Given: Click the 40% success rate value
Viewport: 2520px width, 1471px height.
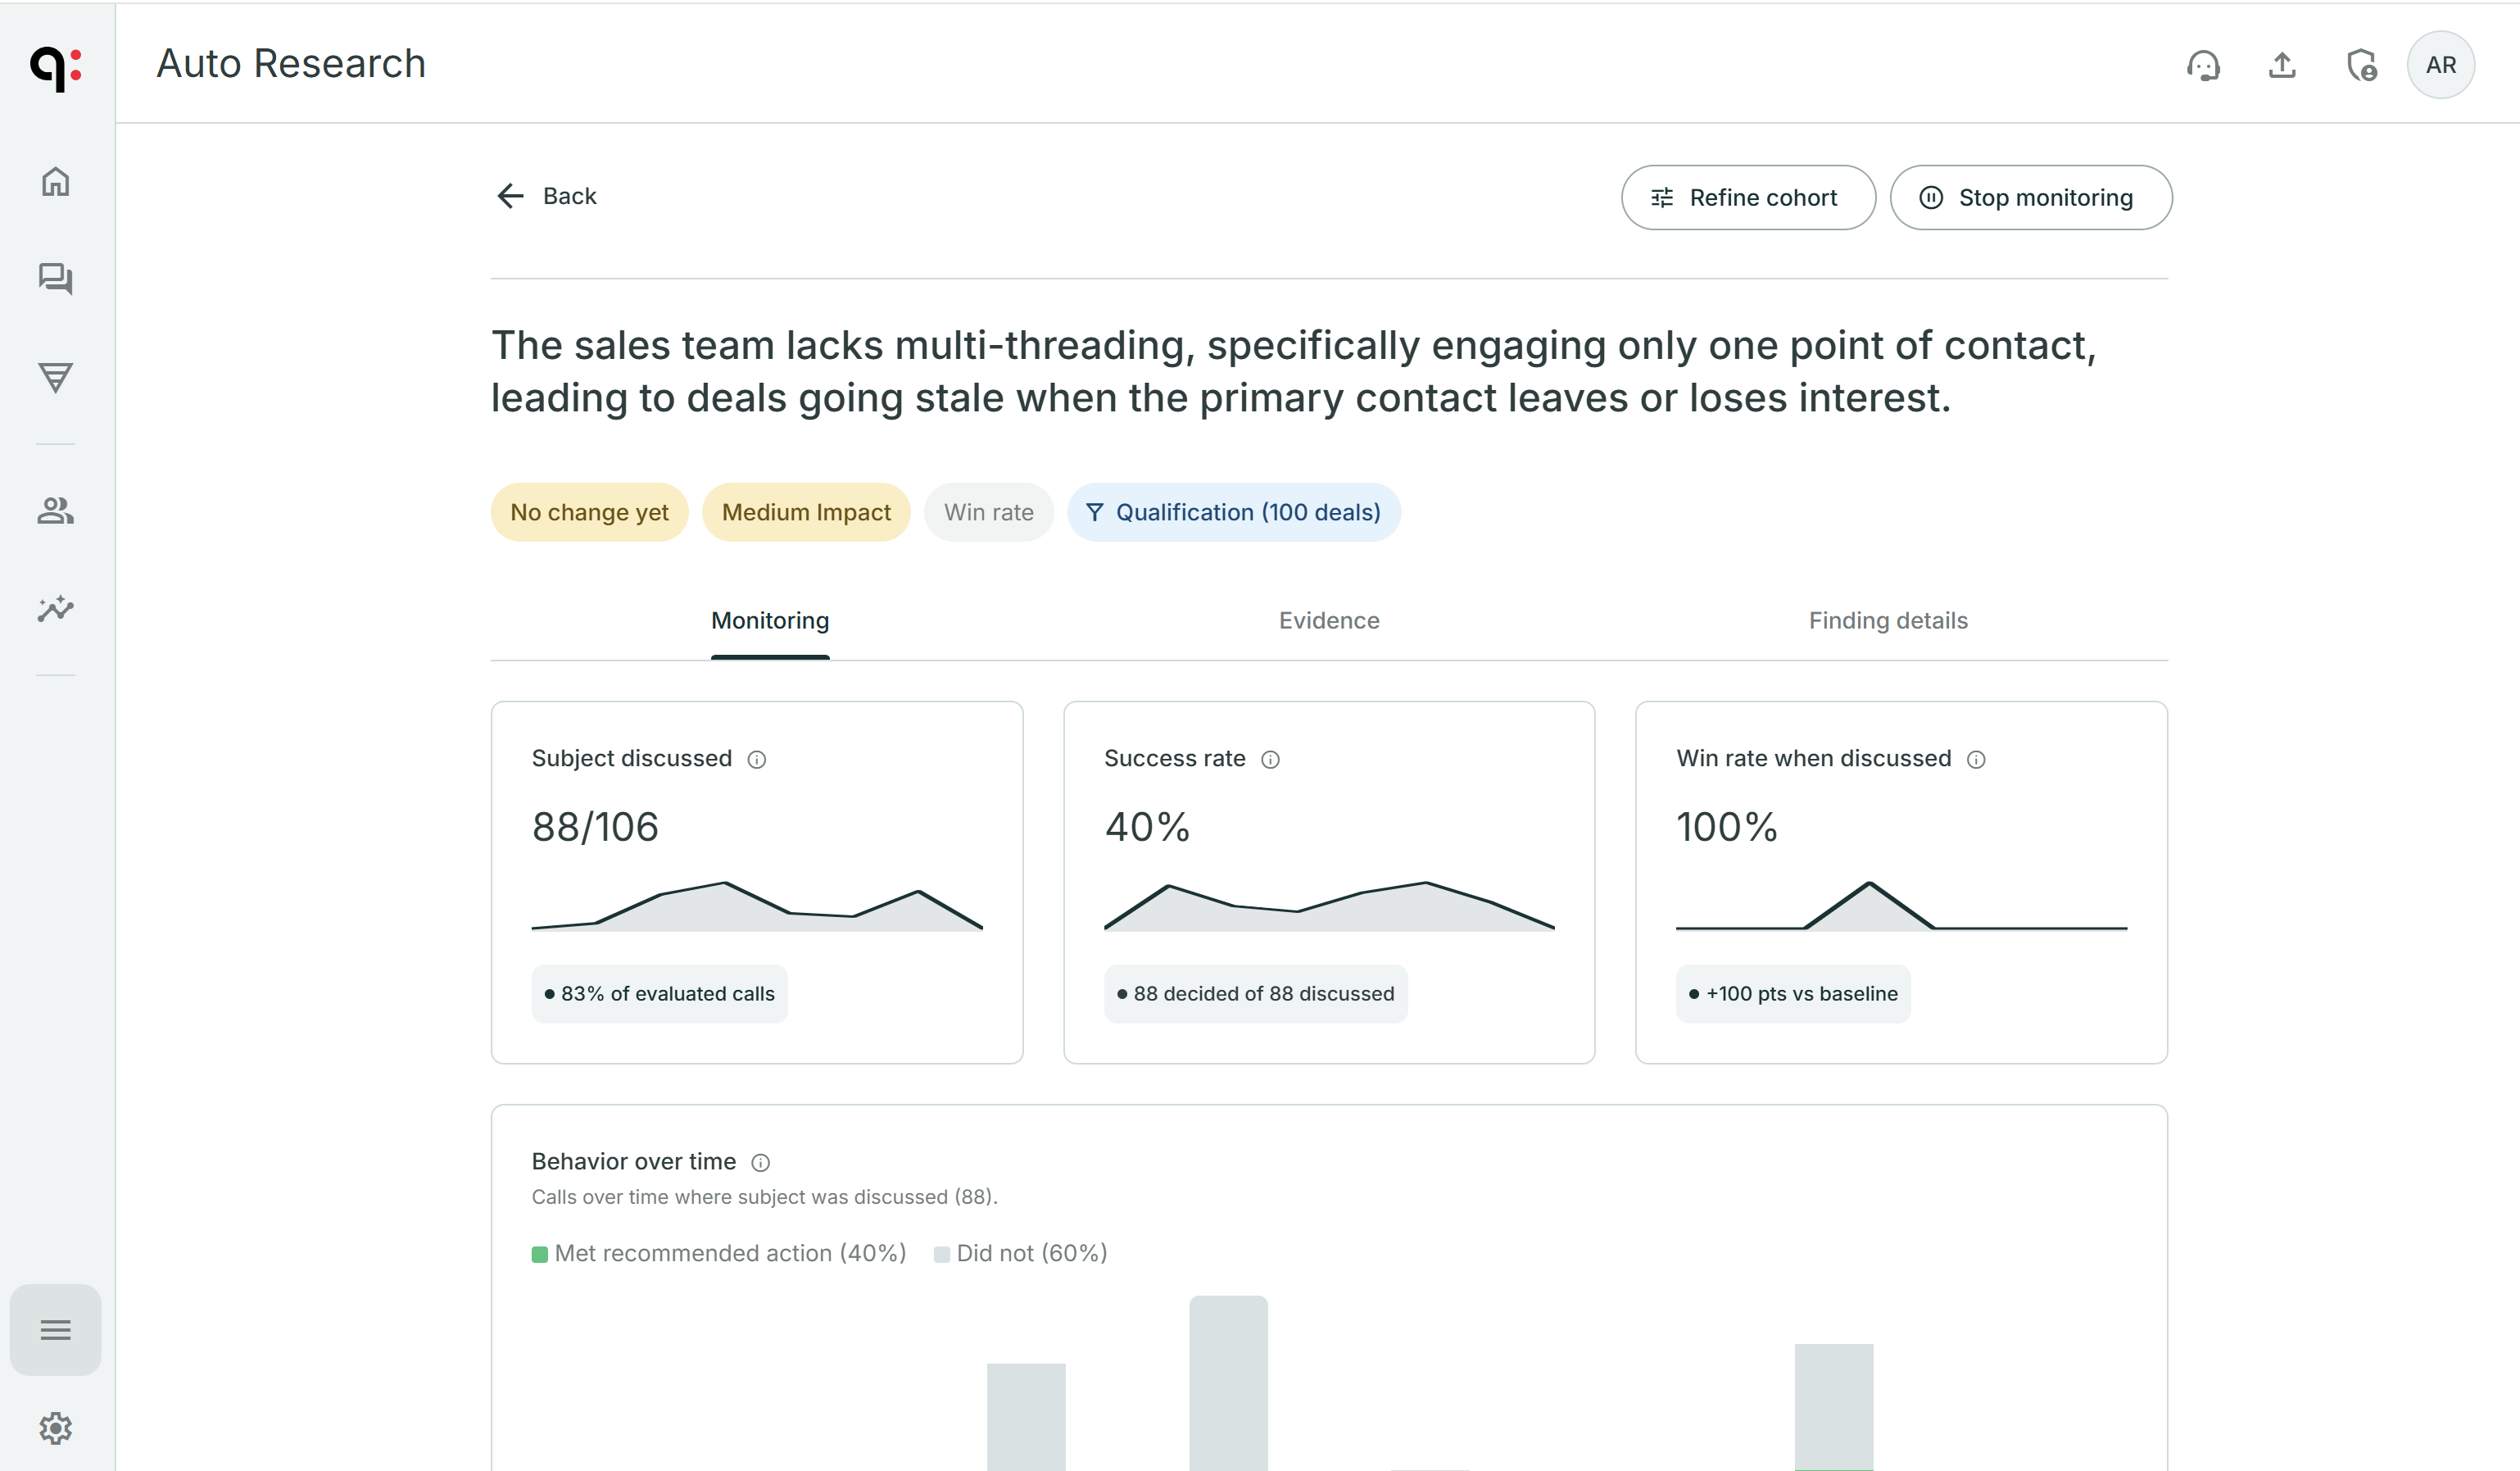Looking at the screenshot, I should [1147, 827].
